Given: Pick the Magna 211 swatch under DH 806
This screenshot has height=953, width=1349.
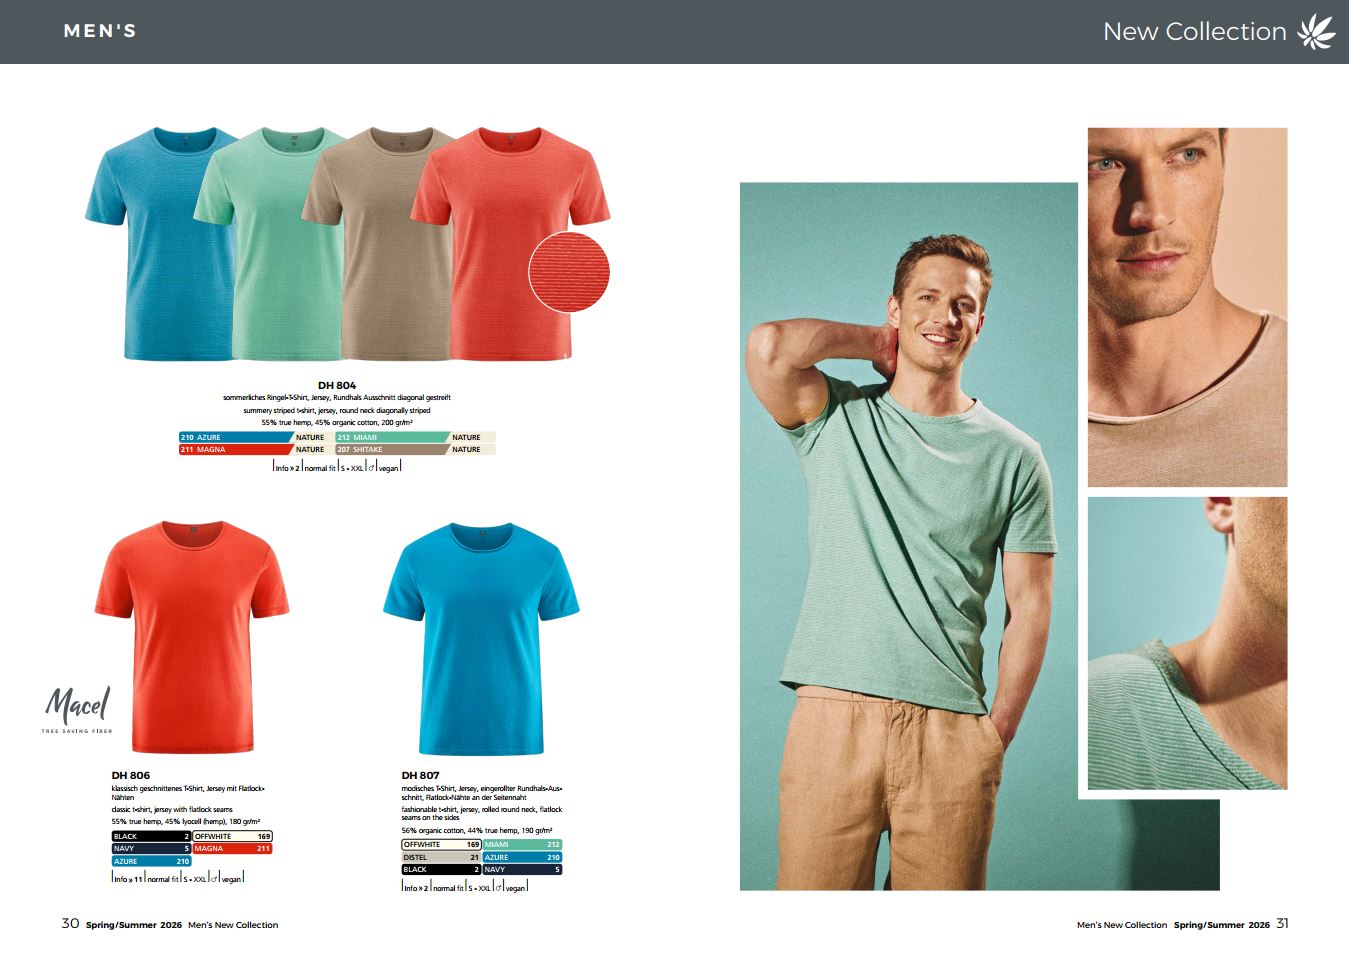Looking at the screenshot, I should (x=232, y=848).
